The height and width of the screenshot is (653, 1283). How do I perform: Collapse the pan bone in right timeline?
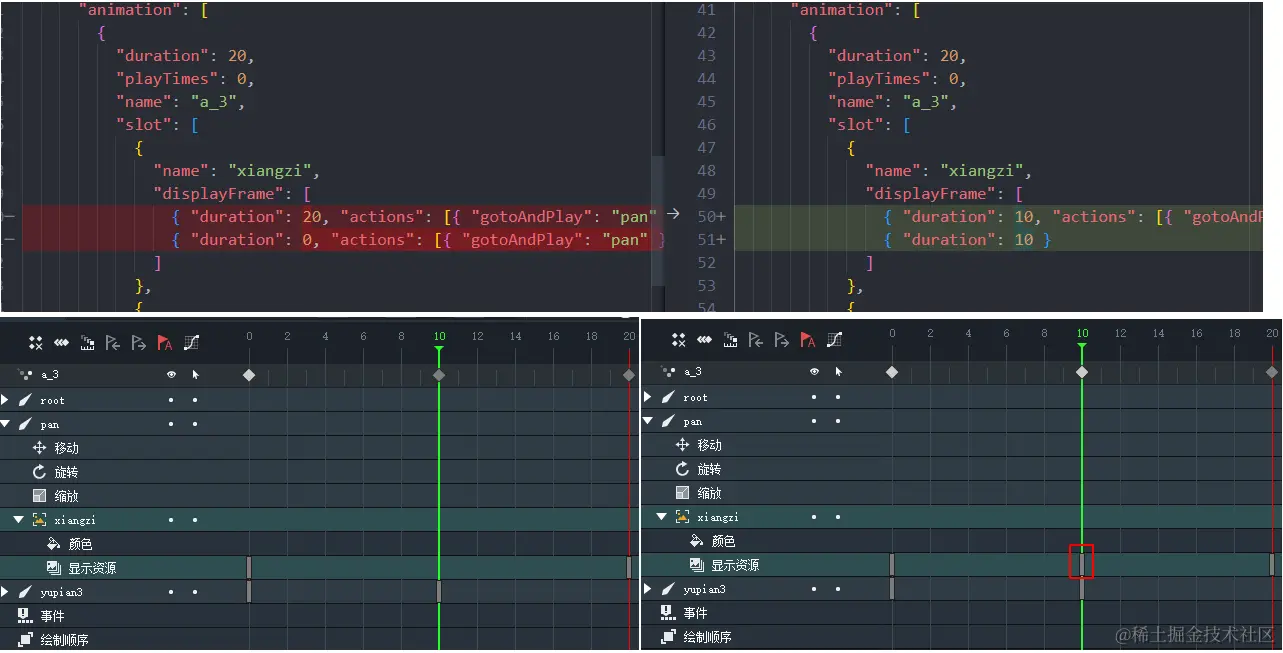tap(648, 421)
